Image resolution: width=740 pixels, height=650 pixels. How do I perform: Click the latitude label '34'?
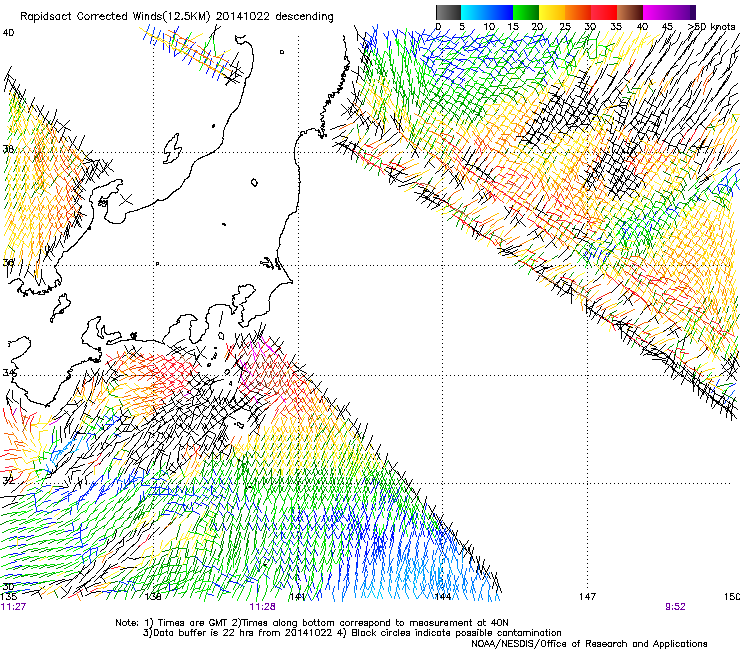pos(8,373)
